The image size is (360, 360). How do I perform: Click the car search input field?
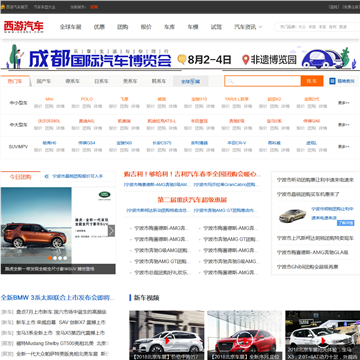(263, 81)
